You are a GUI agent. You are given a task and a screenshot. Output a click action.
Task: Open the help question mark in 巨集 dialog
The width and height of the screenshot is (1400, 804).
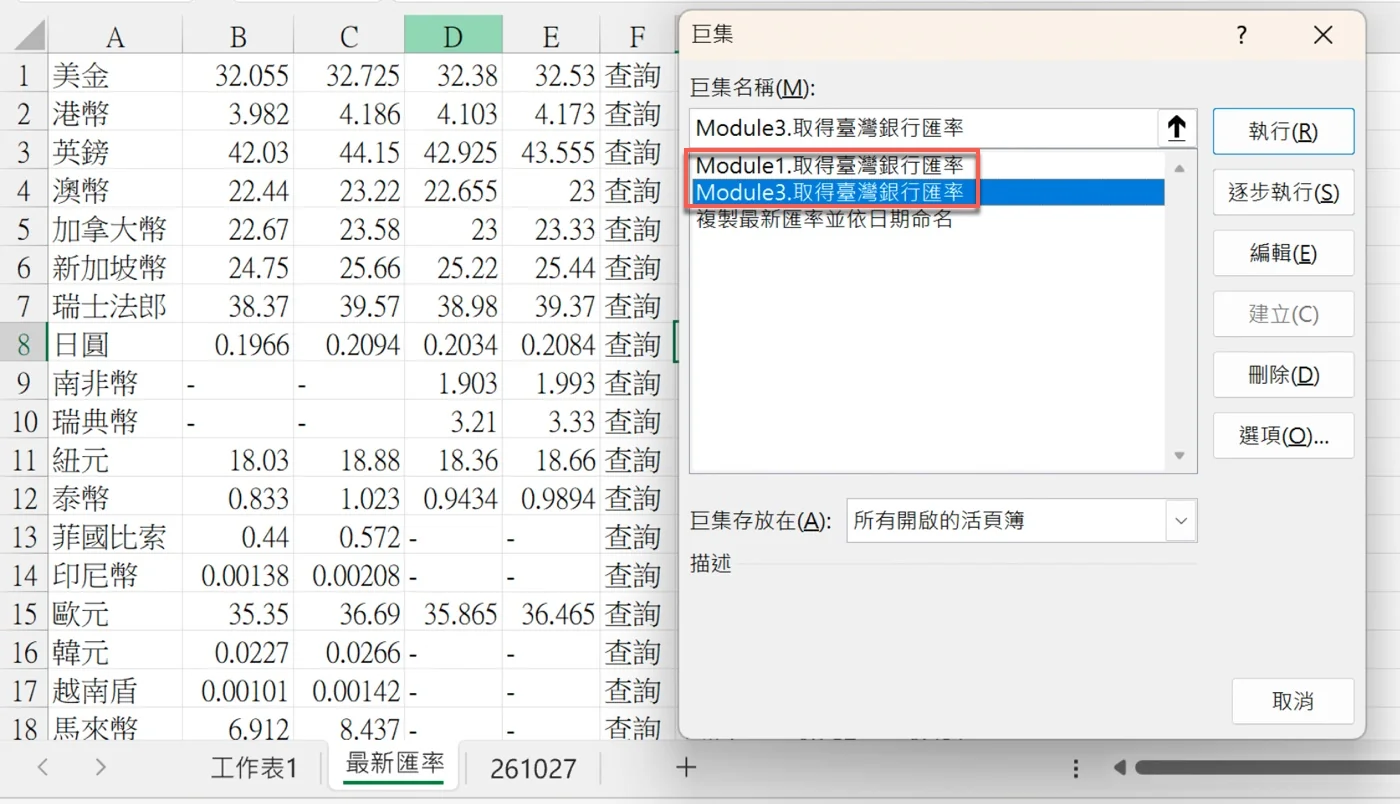[1242, 36]
